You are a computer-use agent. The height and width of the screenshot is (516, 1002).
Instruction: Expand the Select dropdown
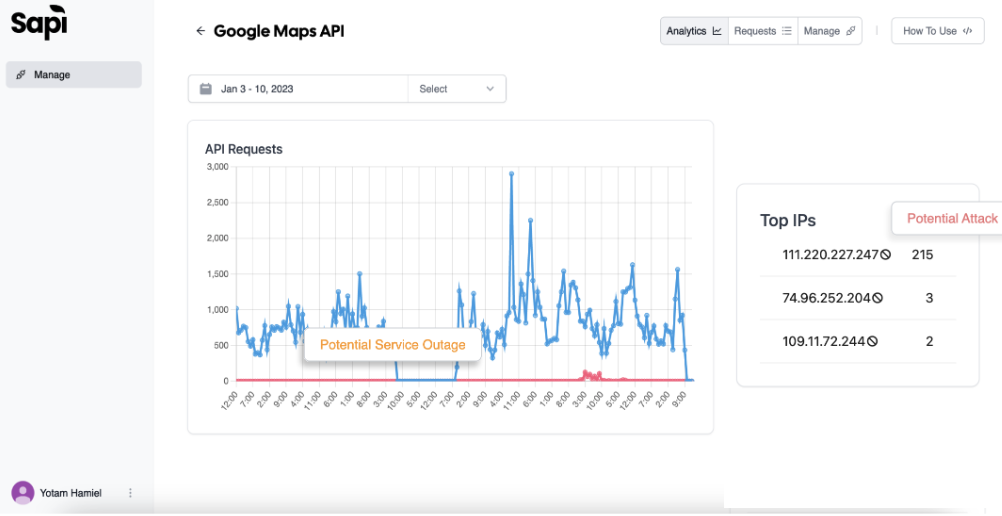point(457,89)
